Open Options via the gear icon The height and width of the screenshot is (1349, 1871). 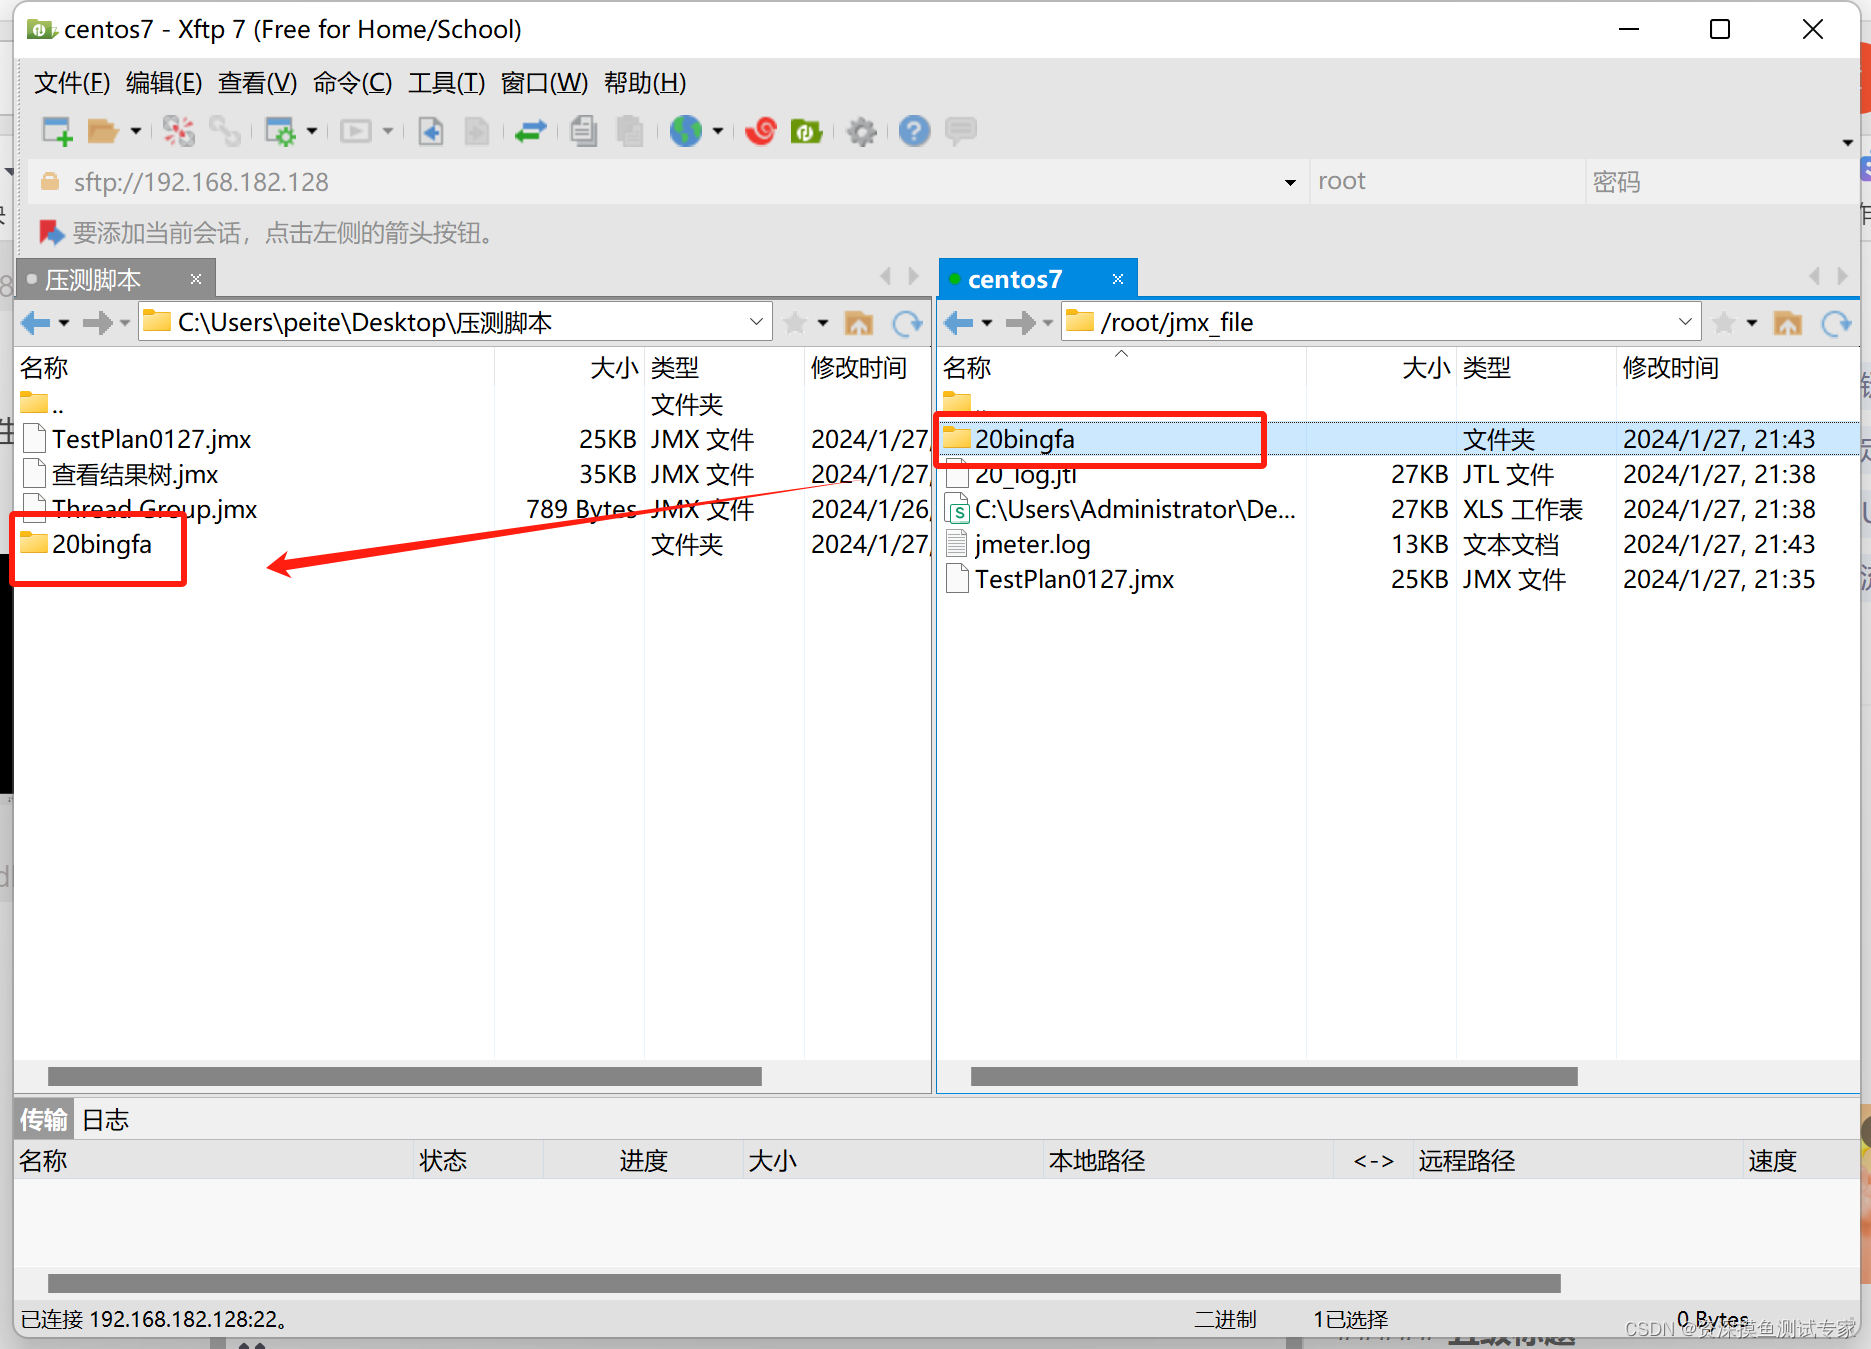862,131
